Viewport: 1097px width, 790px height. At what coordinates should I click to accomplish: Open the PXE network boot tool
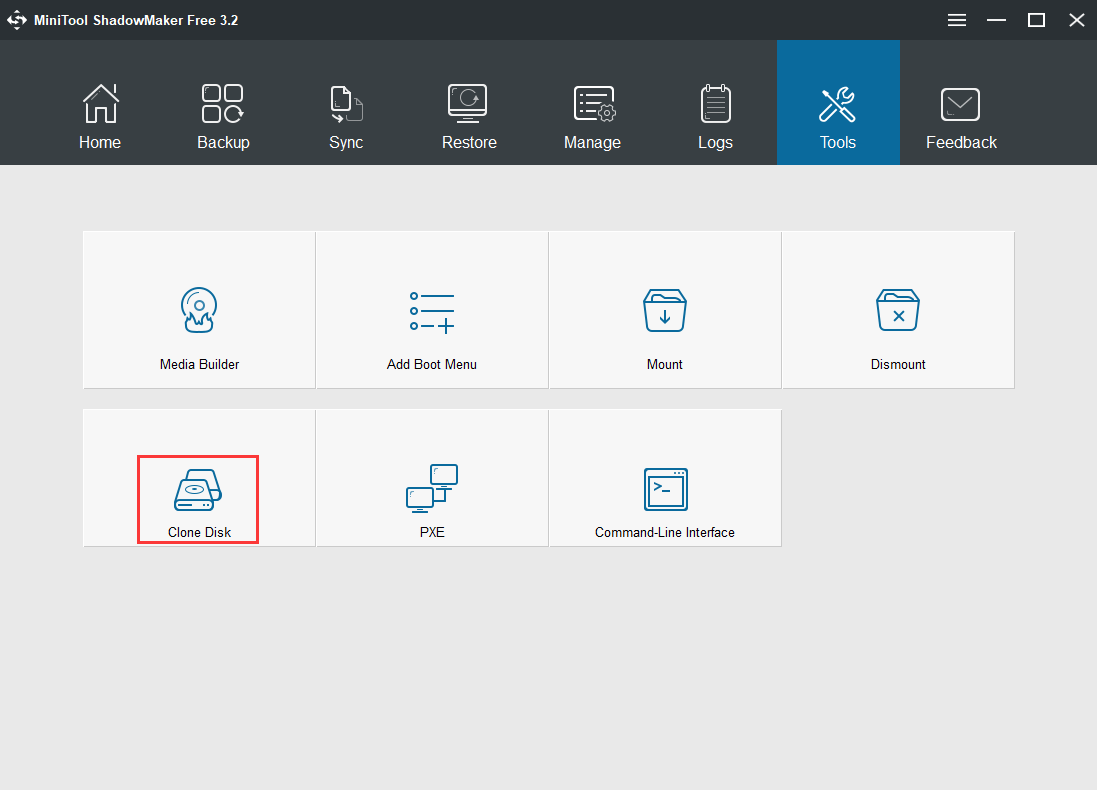(x=432, y=478)
